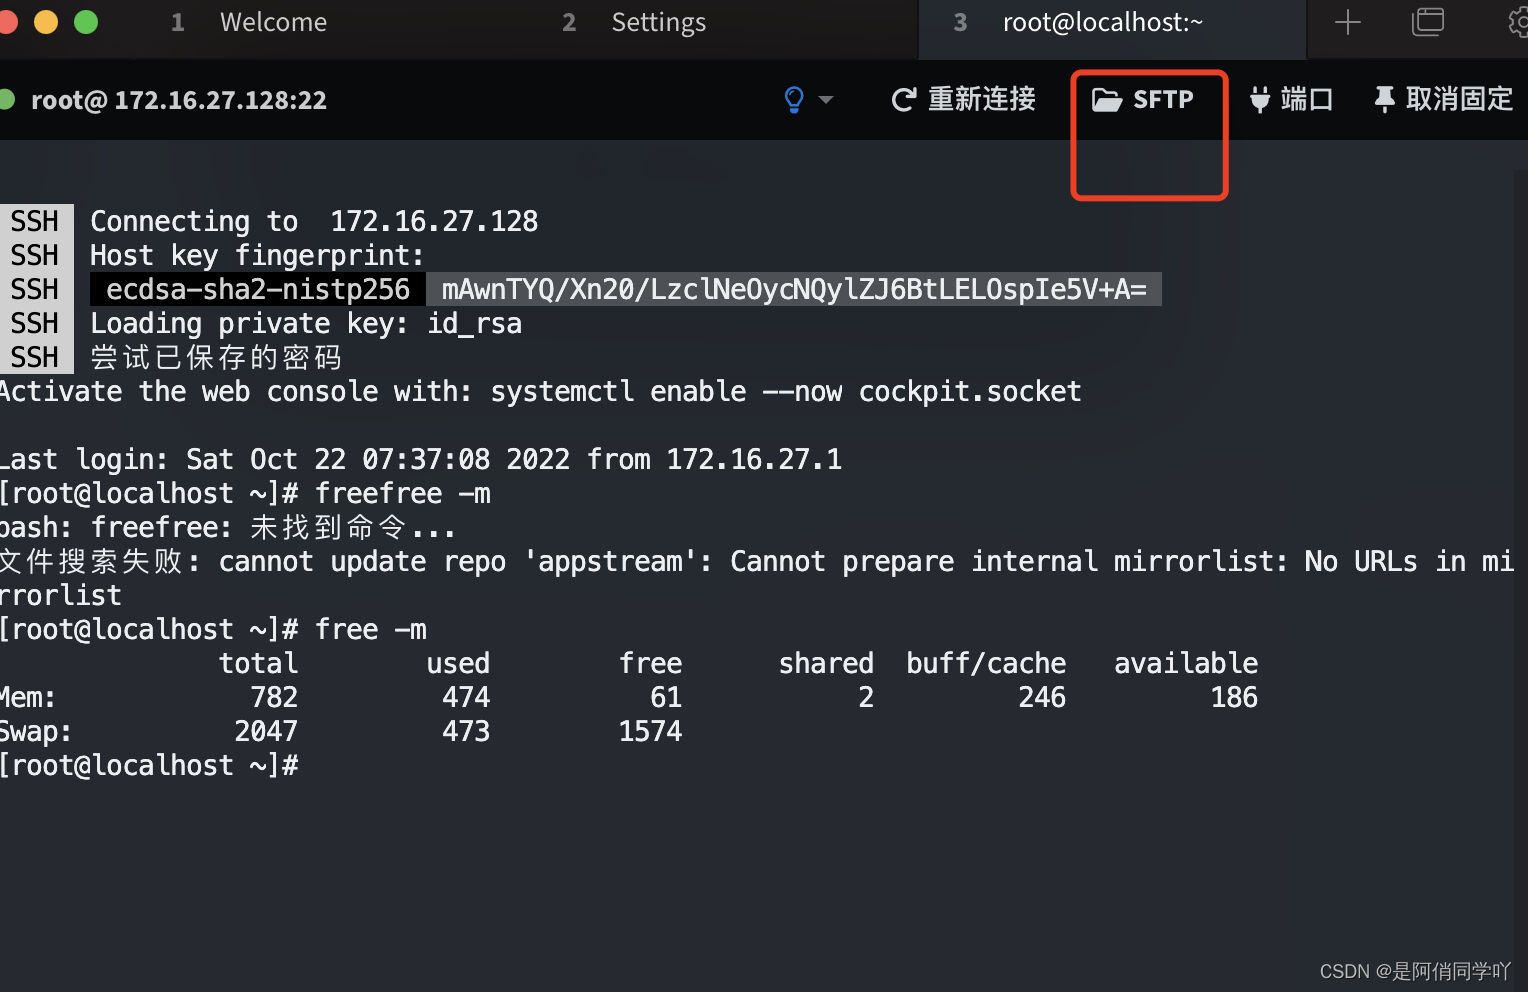
Task: Click the ecdsa-sha2-nistp256 key type label
Action: click(x=258, y=289)
